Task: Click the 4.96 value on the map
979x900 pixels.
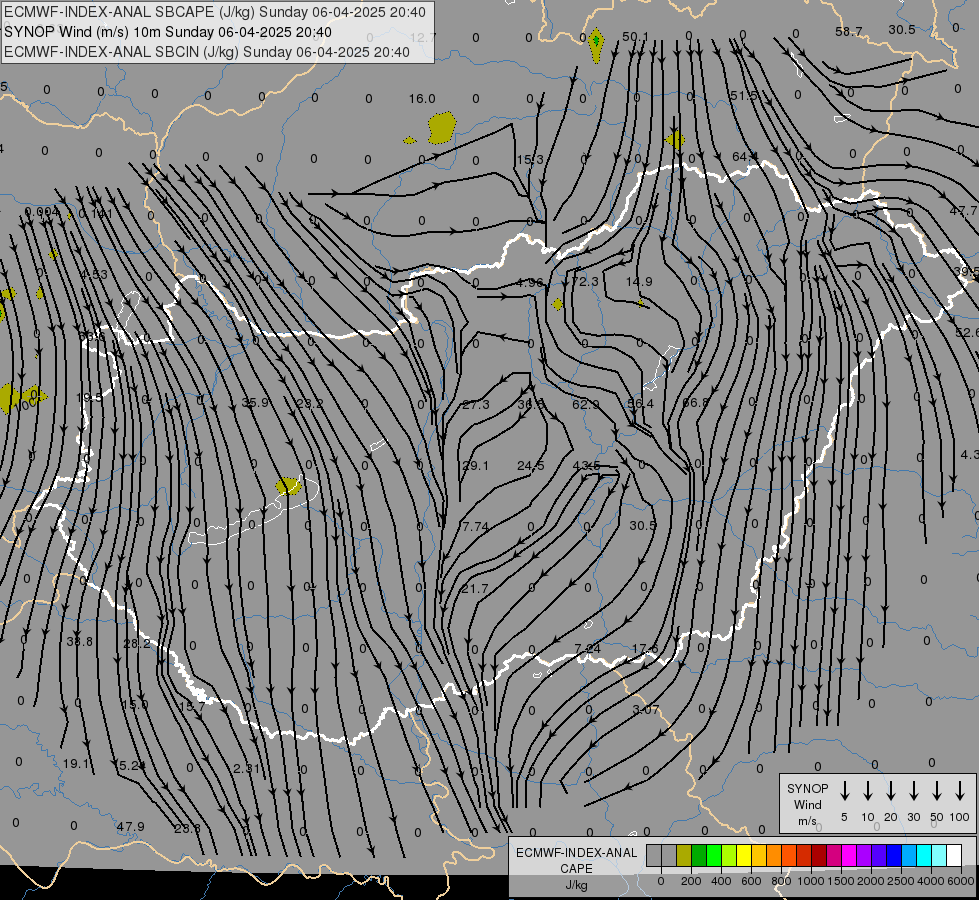Action: tap(529, 282)
